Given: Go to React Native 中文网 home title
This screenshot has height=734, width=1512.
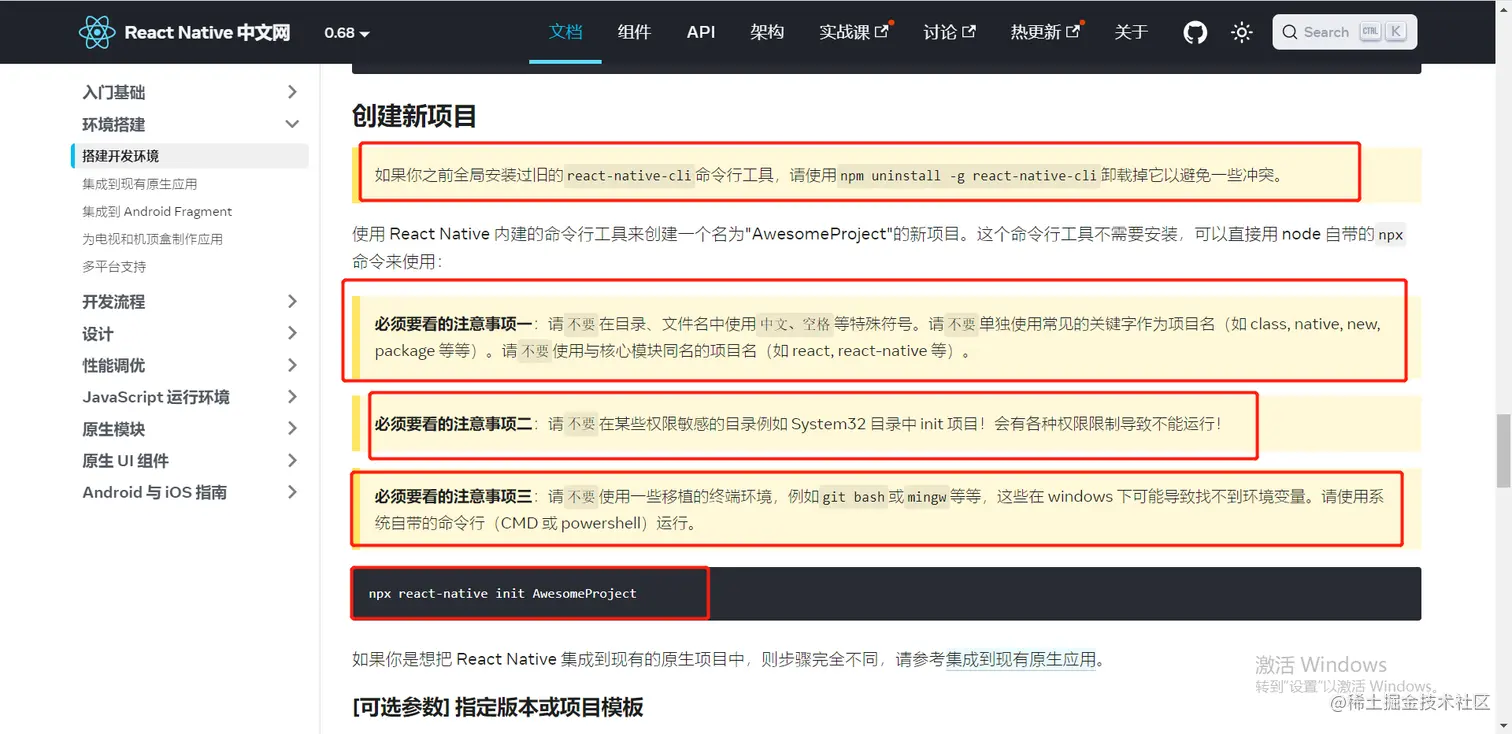Looking at the screenshot, I should [207, 32].
